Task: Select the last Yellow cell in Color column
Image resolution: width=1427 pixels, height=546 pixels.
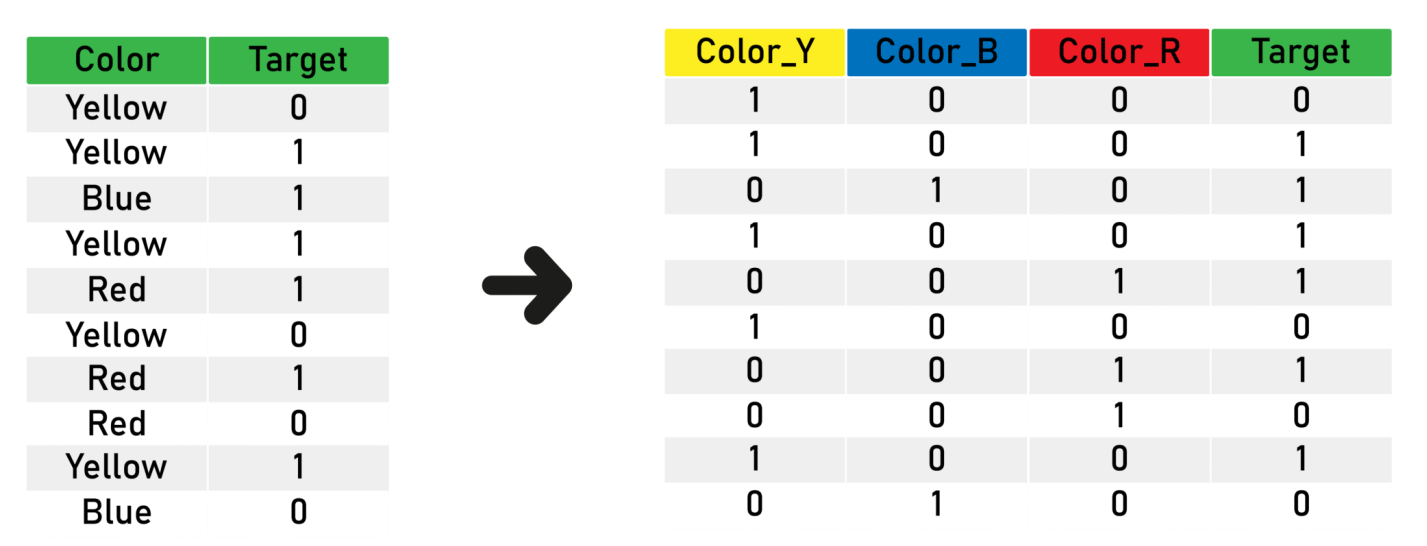Action: coord(117,467)
